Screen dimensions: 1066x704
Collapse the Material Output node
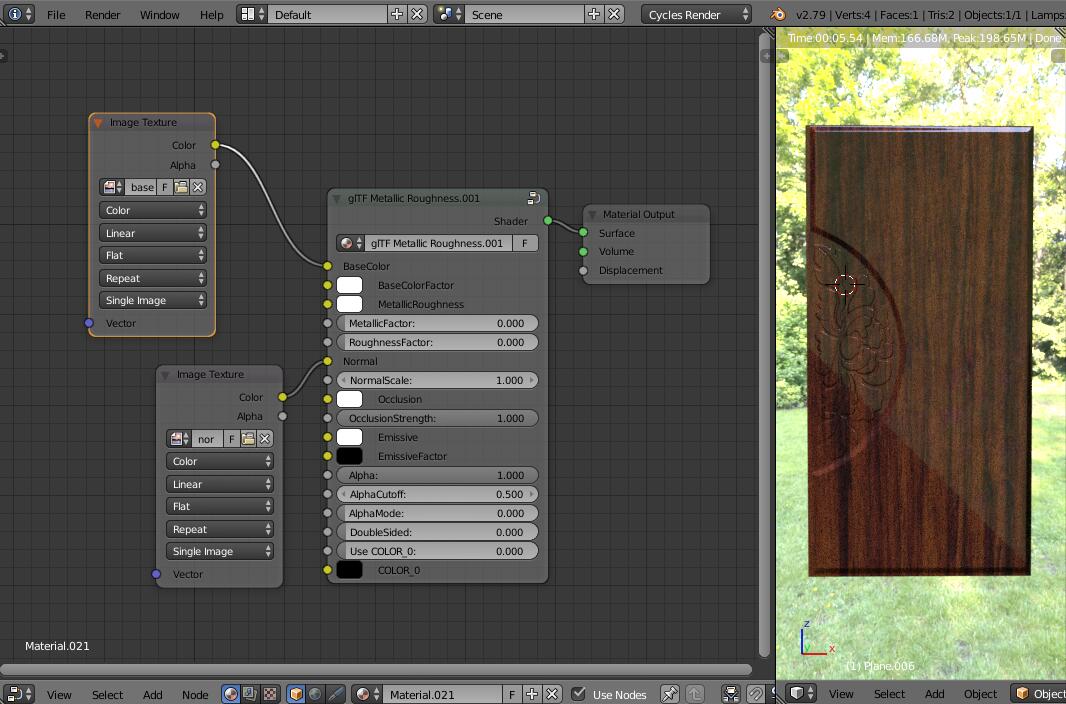pyautogui.click(x=592, y=215)
